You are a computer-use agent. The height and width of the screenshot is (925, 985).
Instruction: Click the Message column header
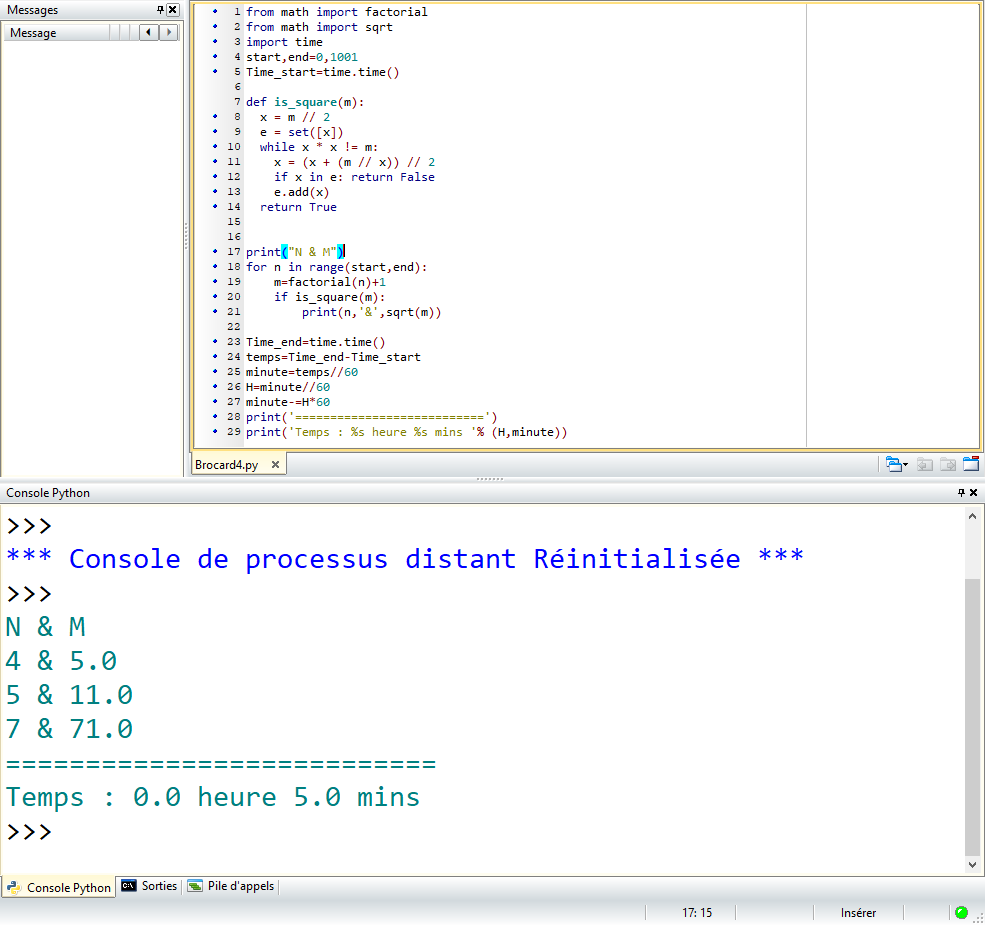[x=55, y=33]
